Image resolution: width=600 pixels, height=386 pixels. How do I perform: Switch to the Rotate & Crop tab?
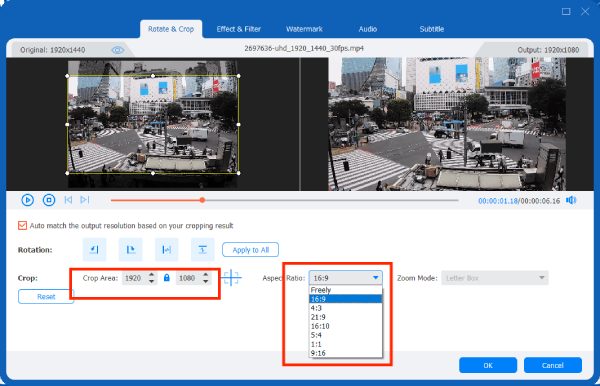pos(171,29)
